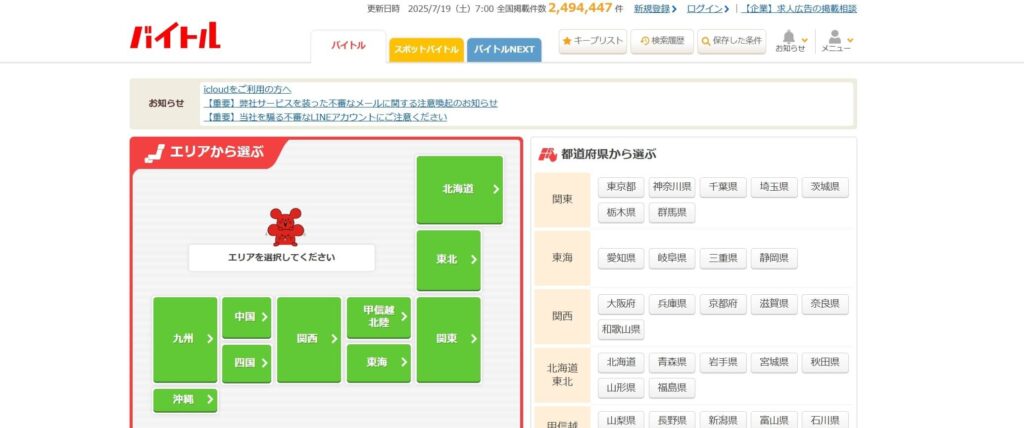Choose 滋賀県 prefecture
This screenshot has width=1024, height=428.
click(774, 304)
